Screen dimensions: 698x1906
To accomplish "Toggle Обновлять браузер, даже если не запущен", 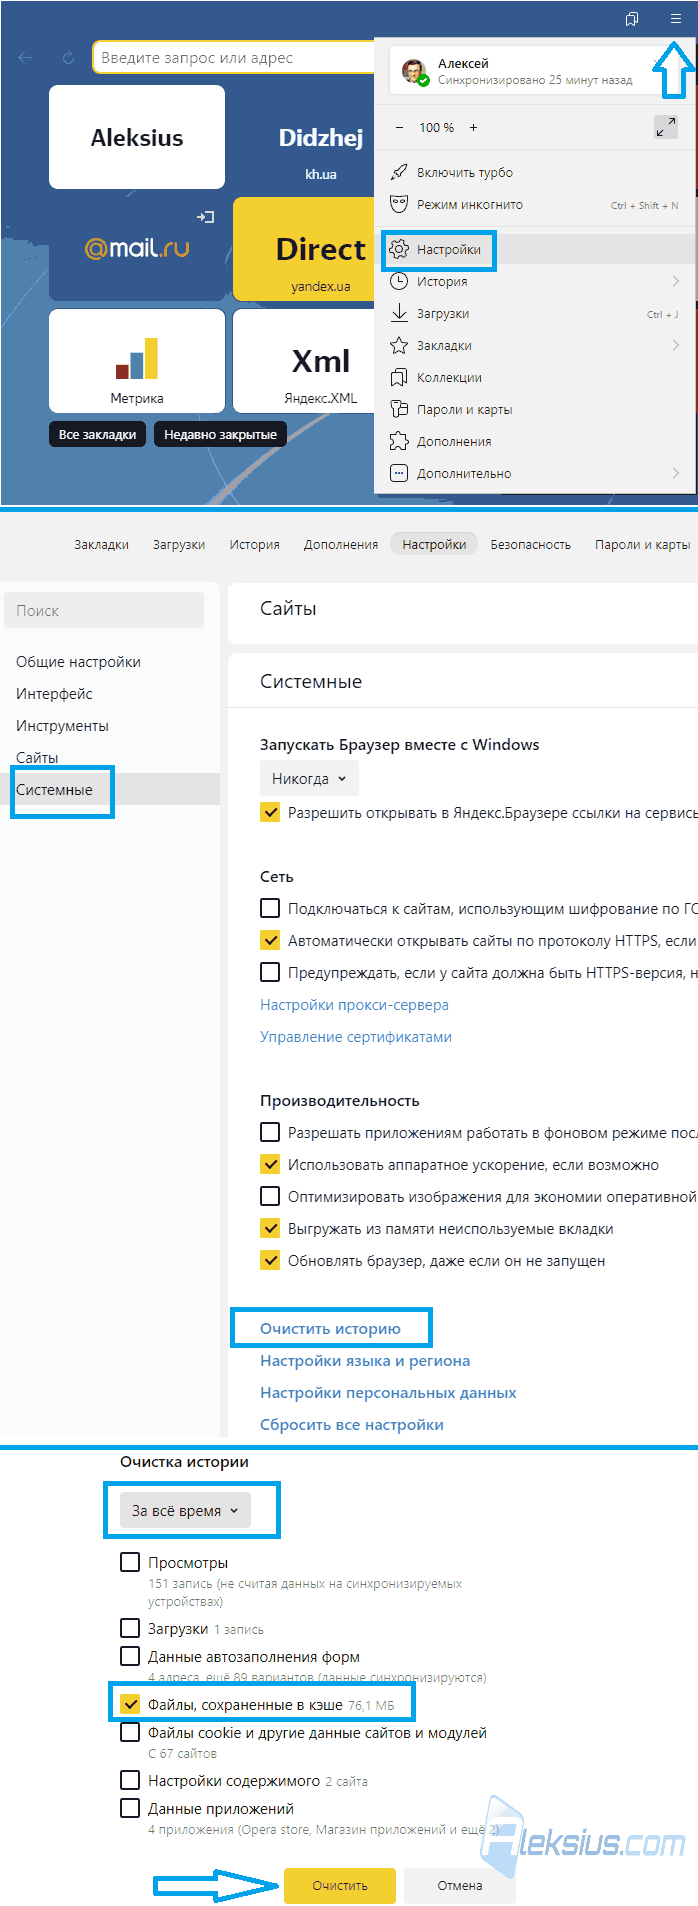I will pos(270,1260).
